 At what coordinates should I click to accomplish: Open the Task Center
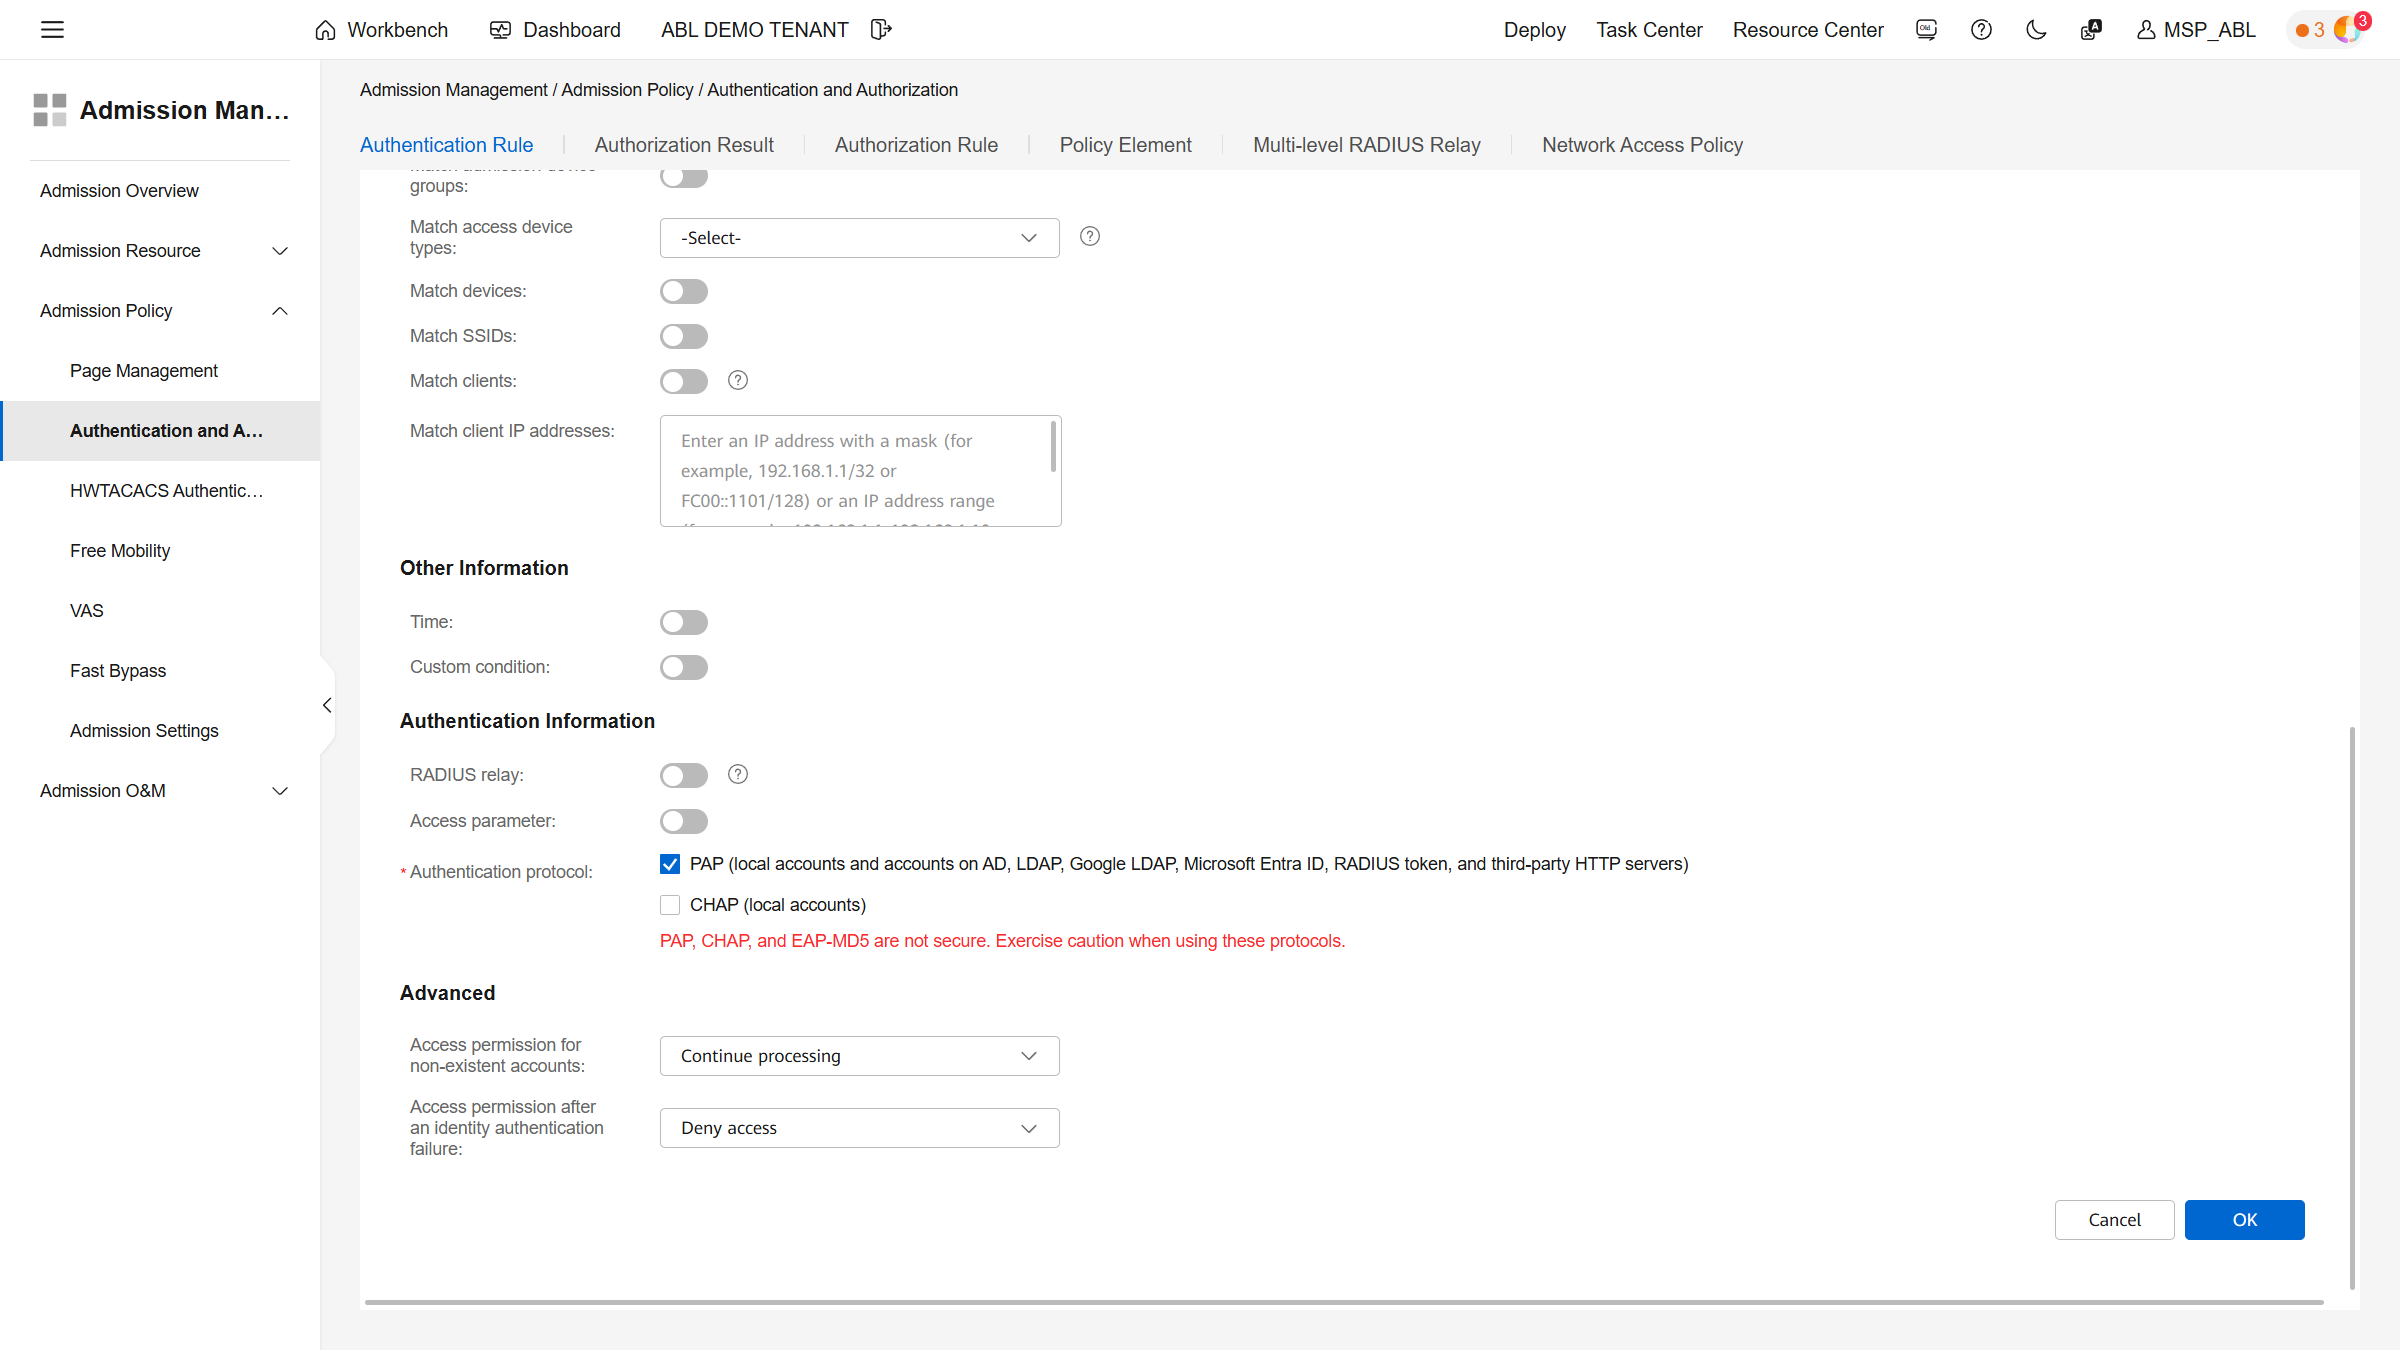(1648, 30)
